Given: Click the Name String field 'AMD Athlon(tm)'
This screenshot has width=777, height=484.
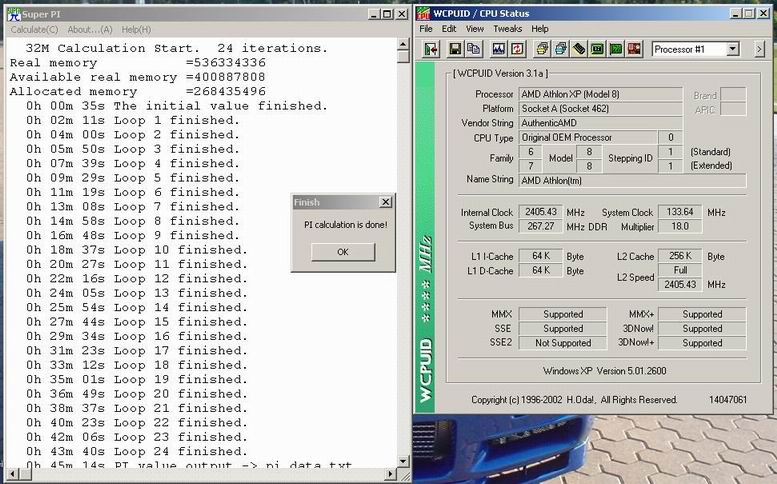Looking at the screenshot, I should 632,181.
